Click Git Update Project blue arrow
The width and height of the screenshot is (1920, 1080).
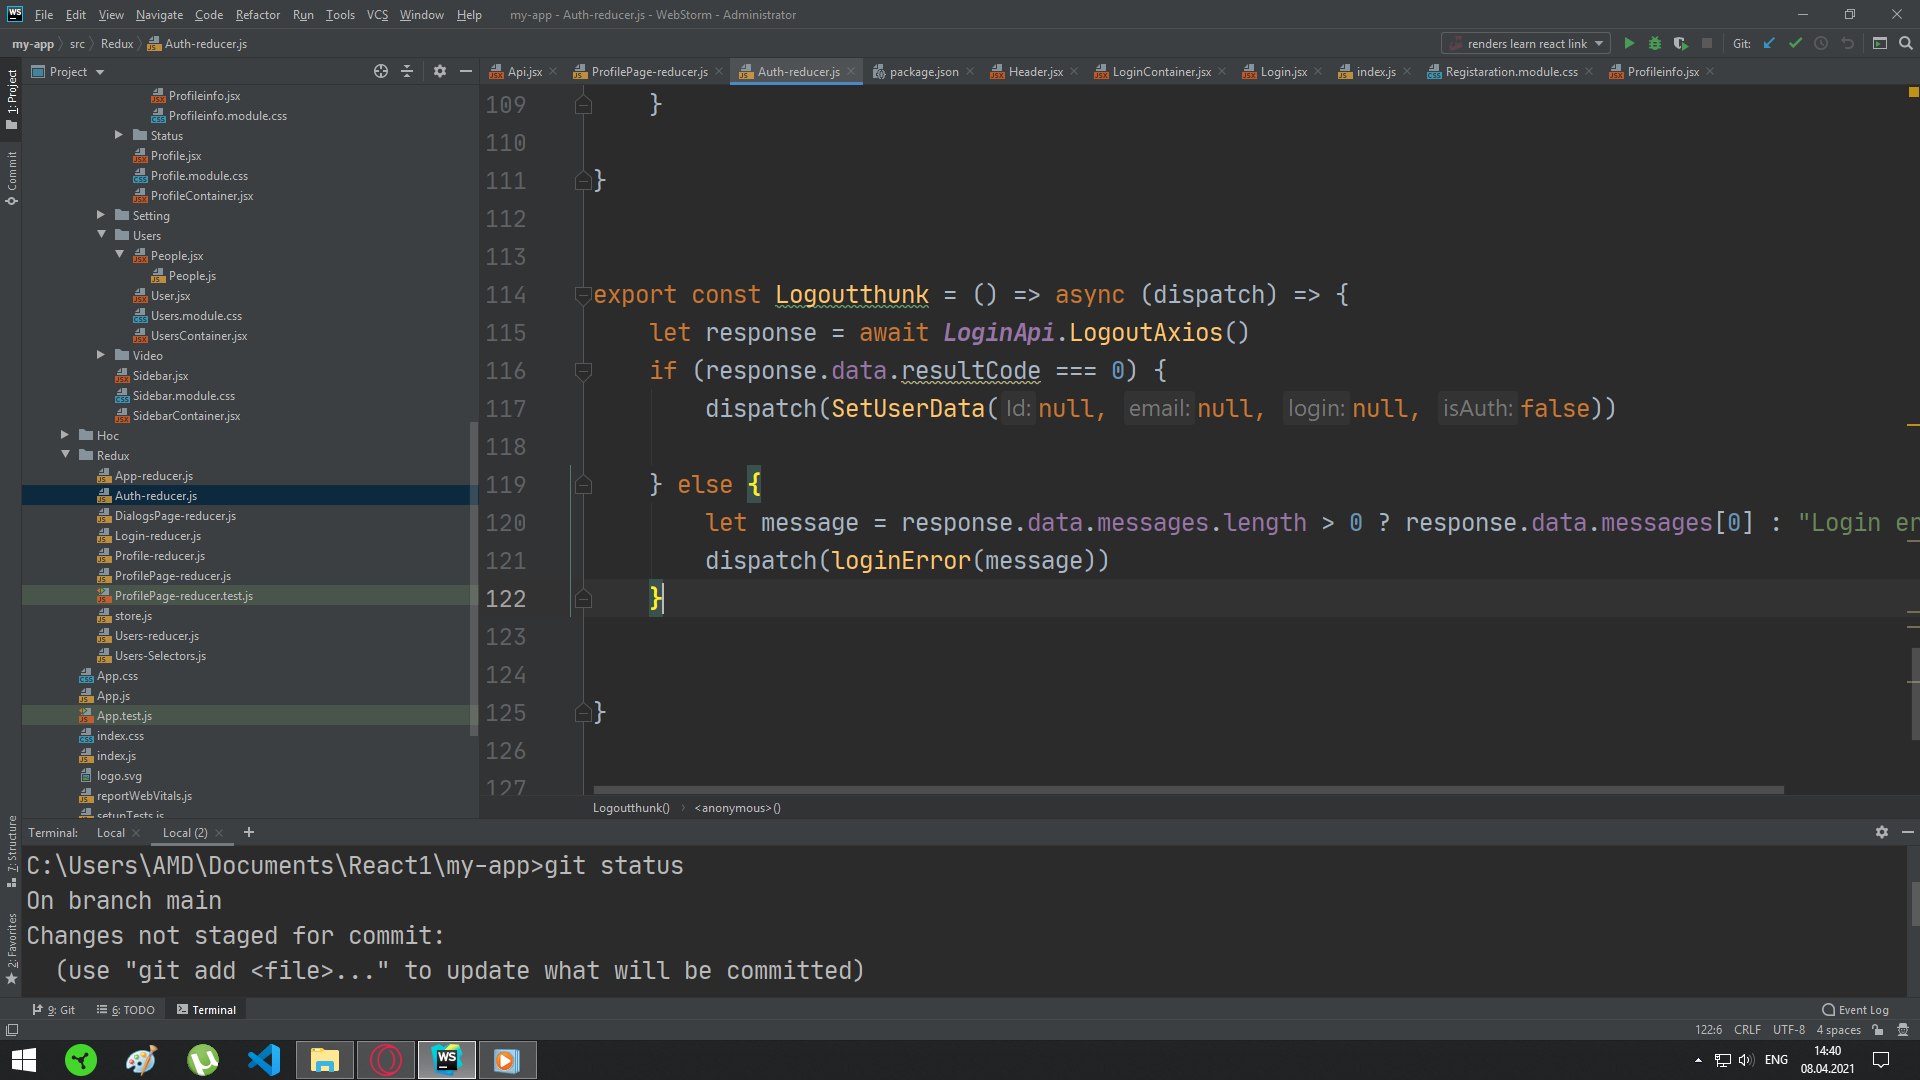pos(1769,43)
